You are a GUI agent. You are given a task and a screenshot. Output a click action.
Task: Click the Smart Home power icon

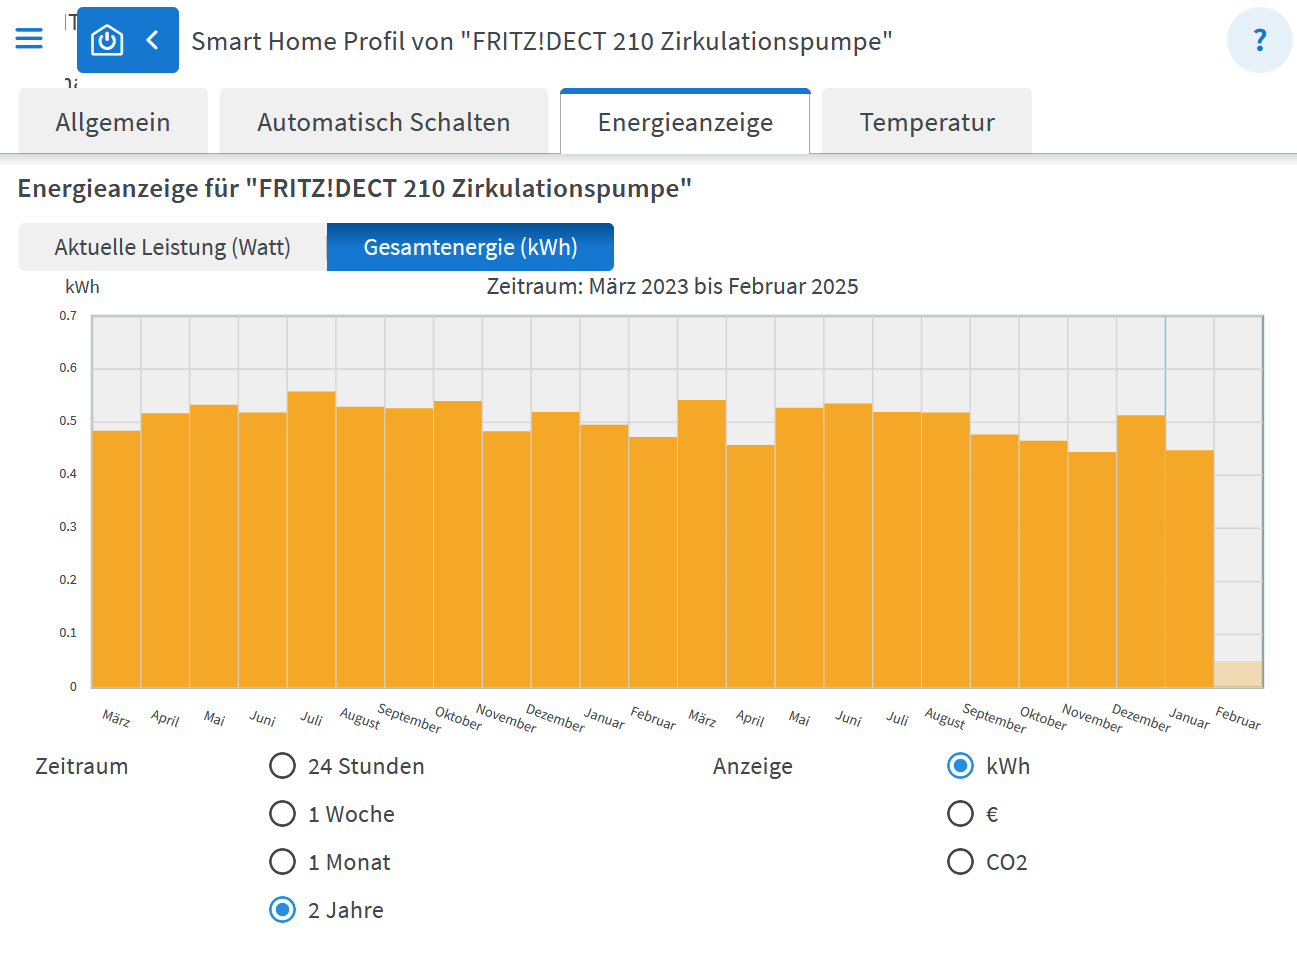pyautogui.click(x=107, y=41)
